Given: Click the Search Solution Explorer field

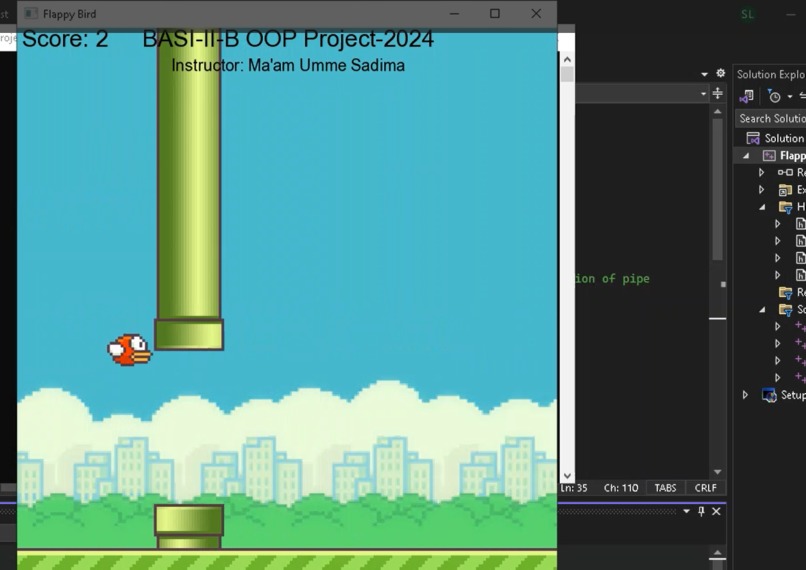Looking at the screenshot, I should click(x=771, y=119).
